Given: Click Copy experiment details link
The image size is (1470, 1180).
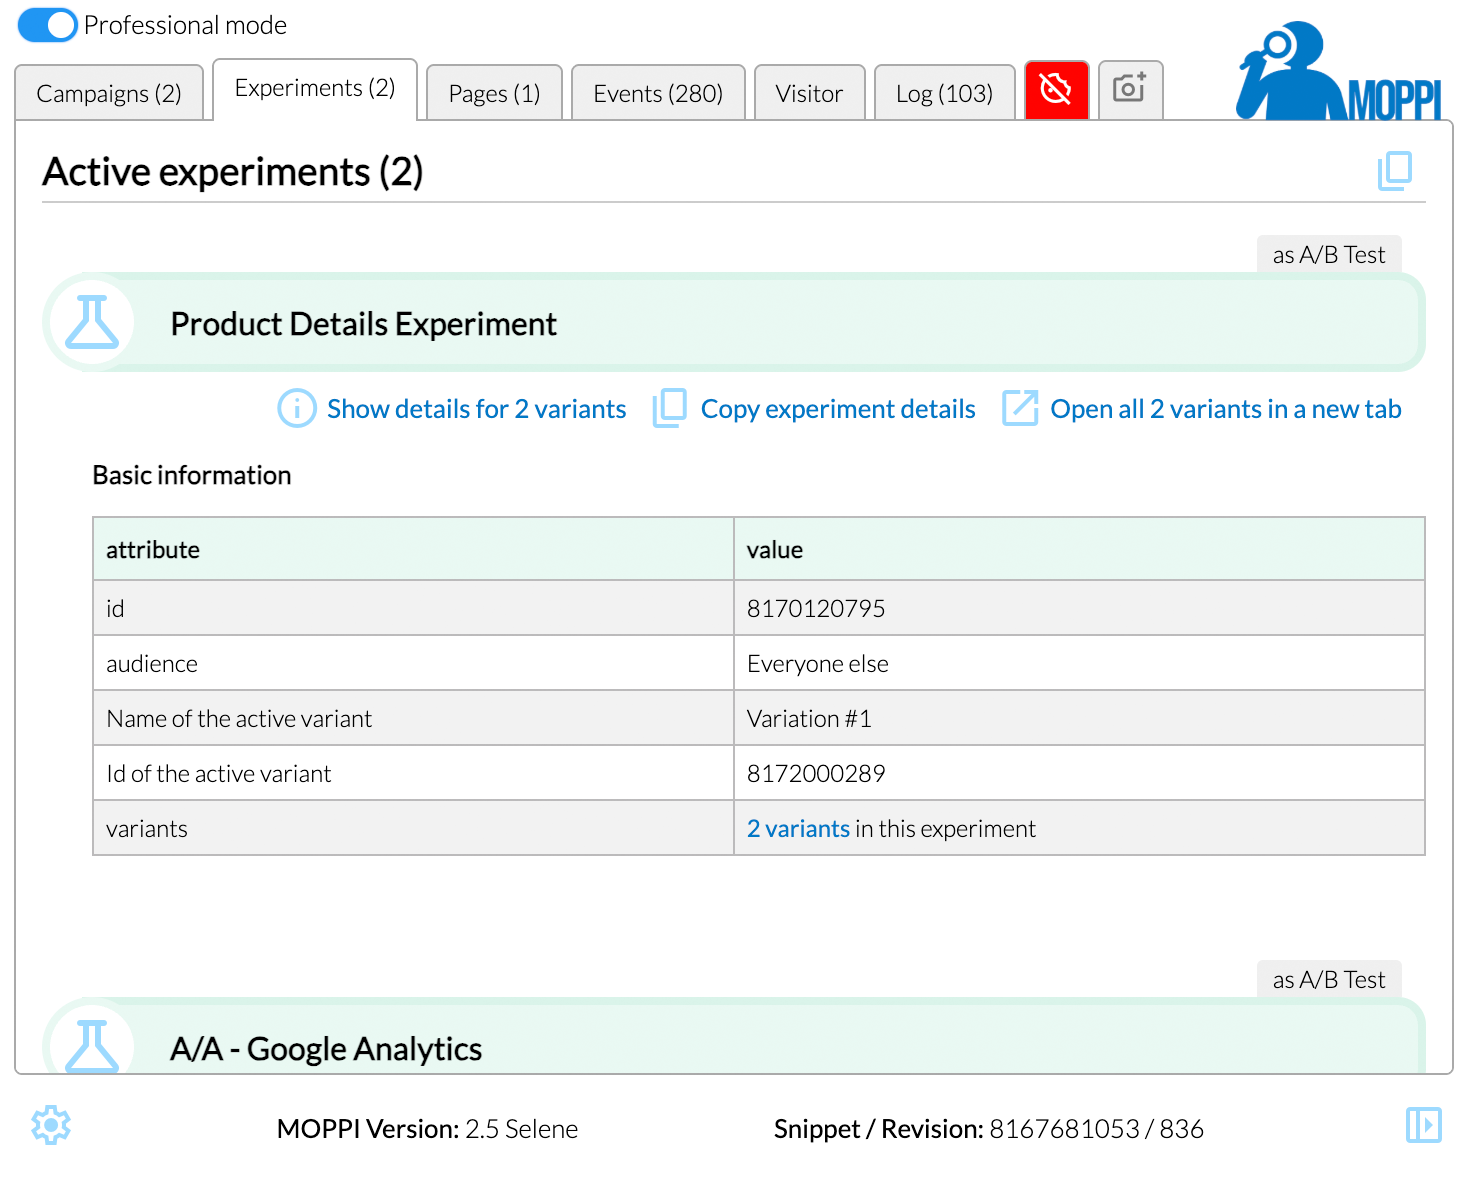Looking at the screenshot, I should pos(837,409).
